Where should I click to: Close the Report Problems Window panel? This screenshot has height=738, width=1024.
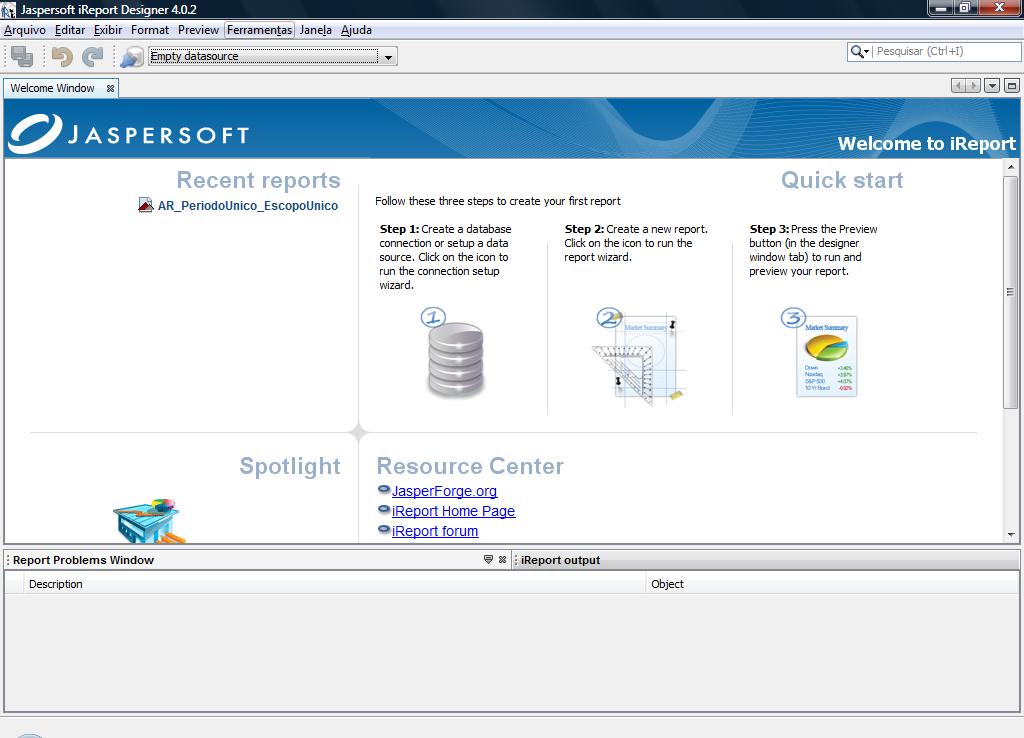pos(502,560)
